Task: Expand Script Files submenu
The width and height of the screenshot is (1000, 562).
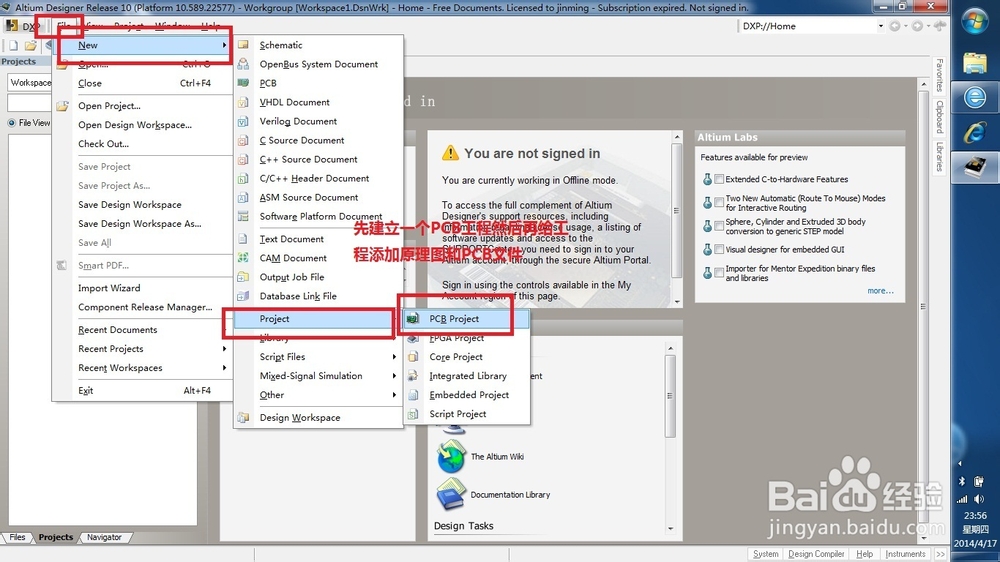Action: pos(318,357)
